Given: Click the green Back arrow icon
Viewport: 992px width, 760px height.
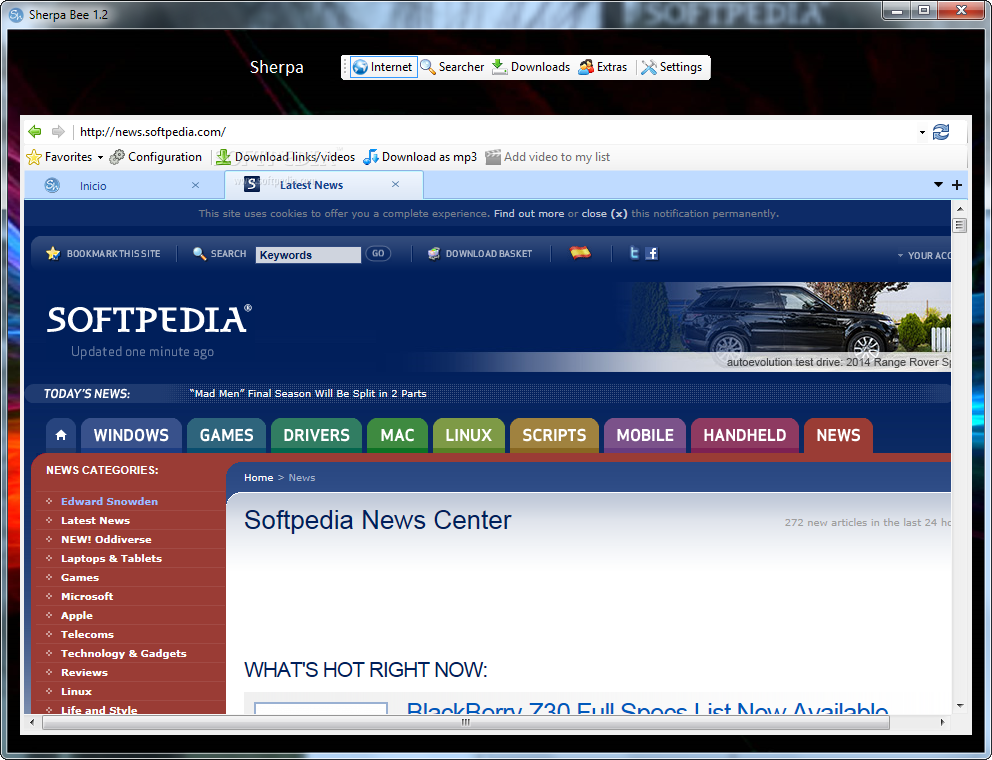Looking at the screenshot, I should point(35,132).
